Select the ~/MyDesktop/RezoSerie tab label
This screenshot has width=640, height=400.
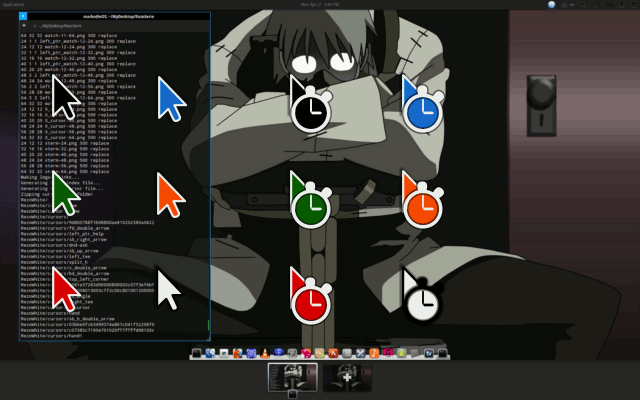click(60, 26)
